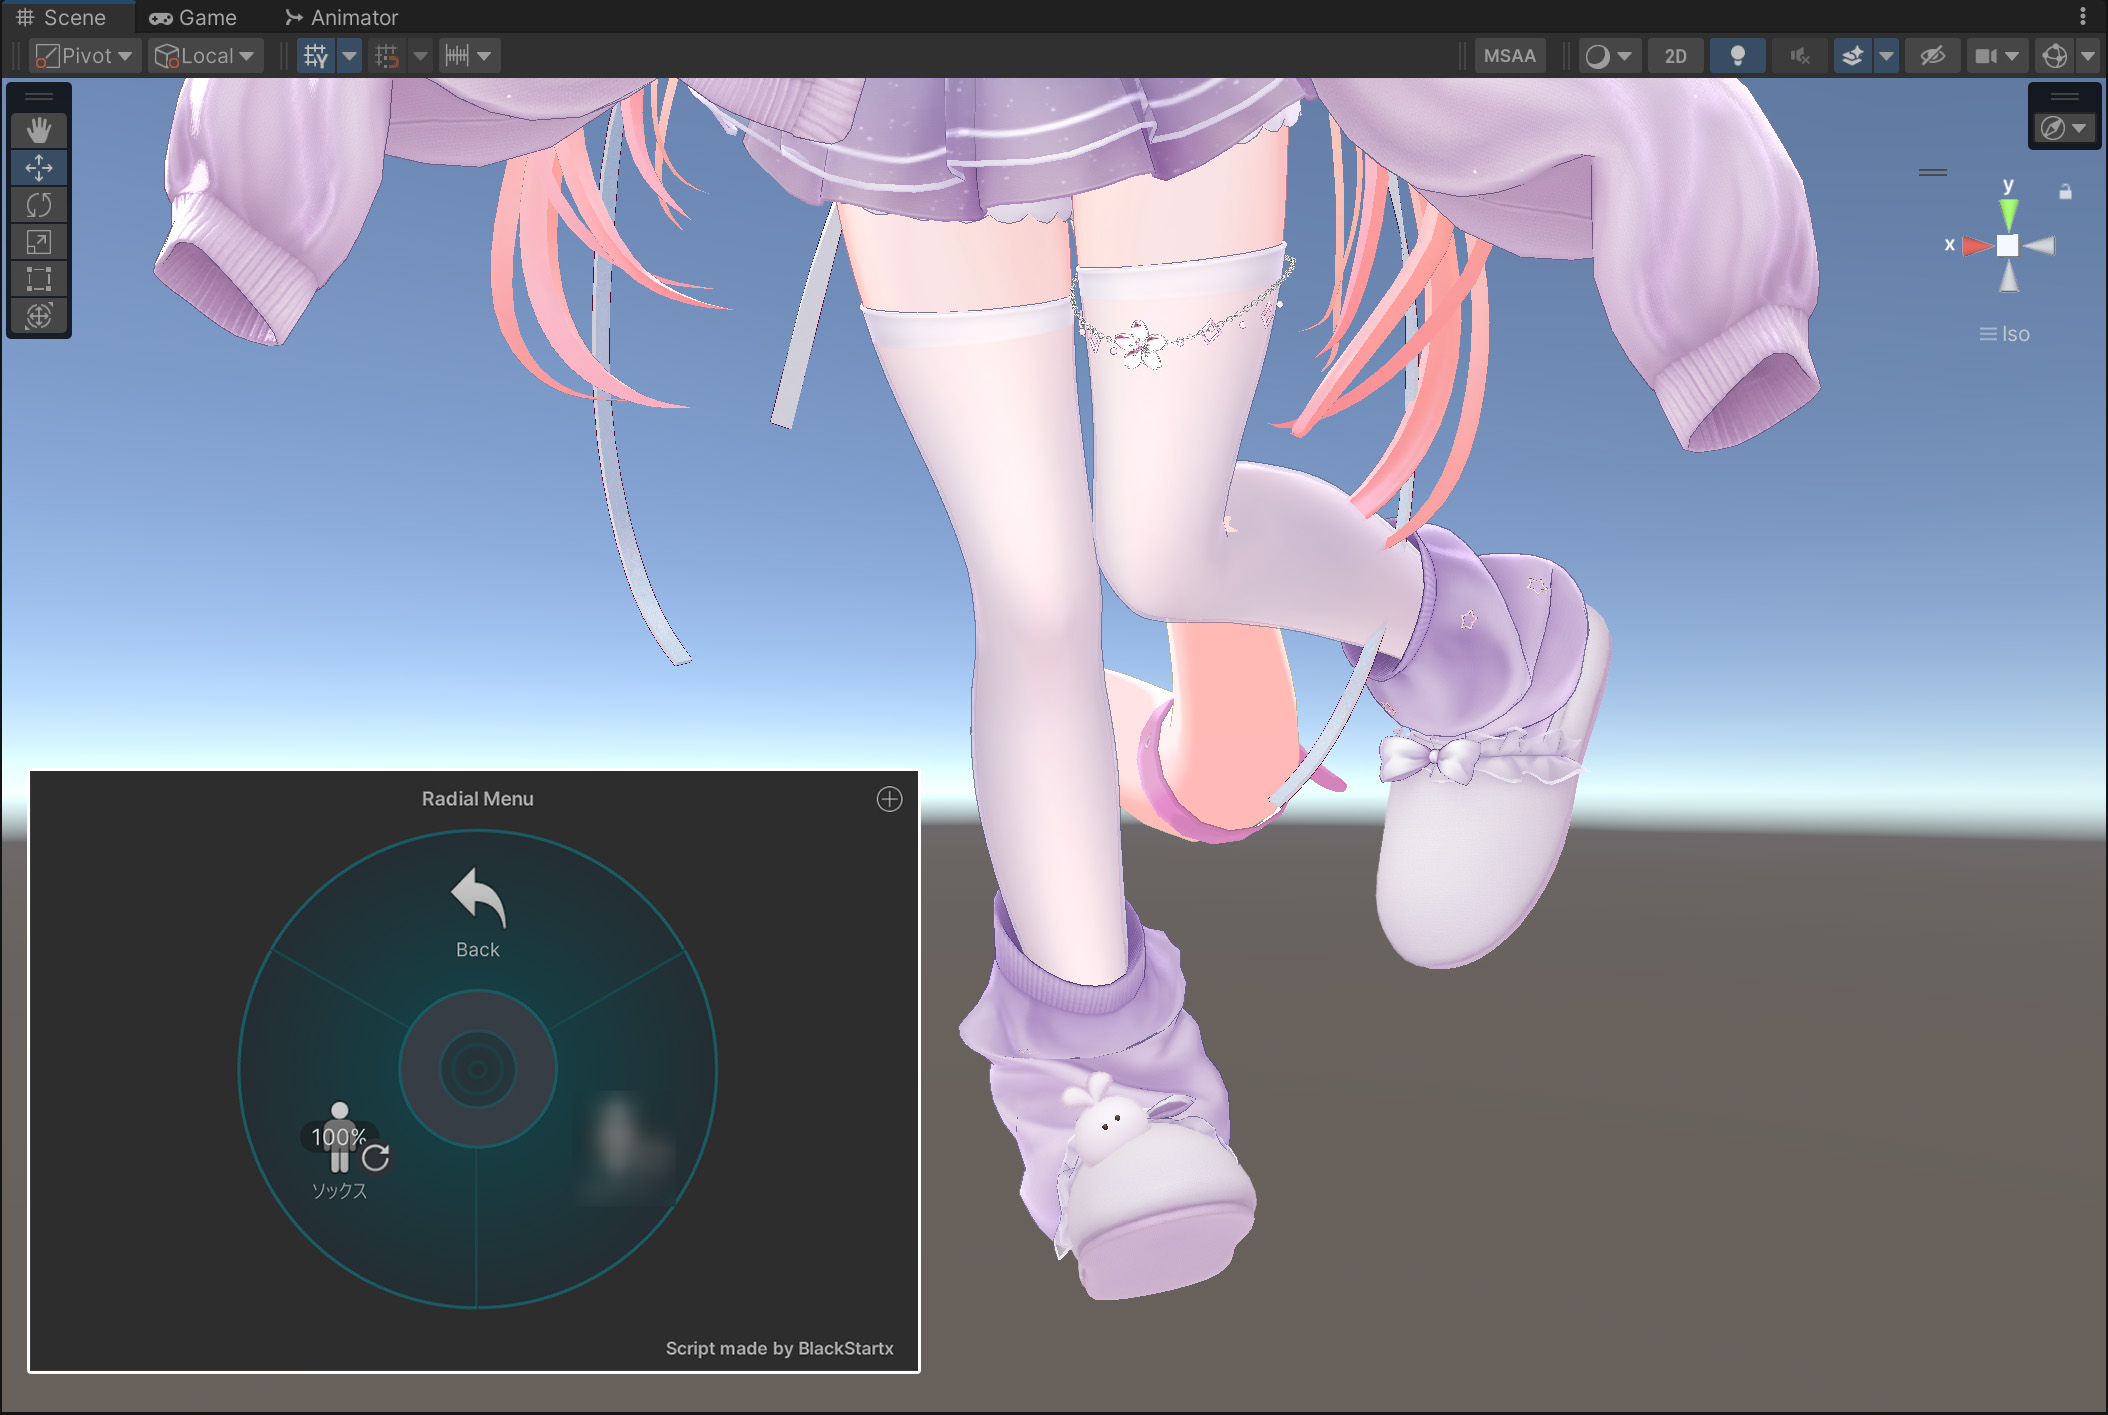Toggle hidden objects visibility eye
The image size is (2108, 1415).
(1932, 56)
